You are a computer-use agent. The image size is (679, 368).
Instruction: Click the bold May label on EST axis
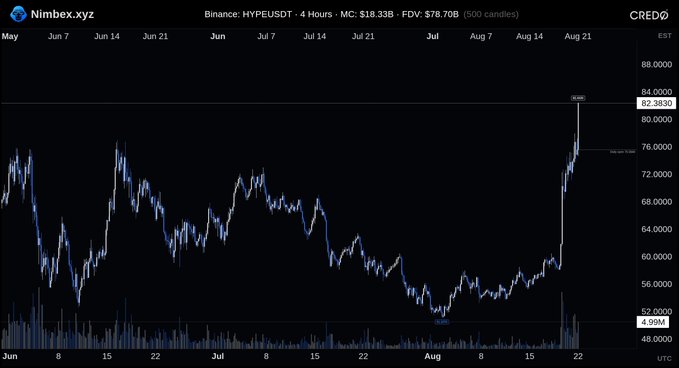(10, 36)
